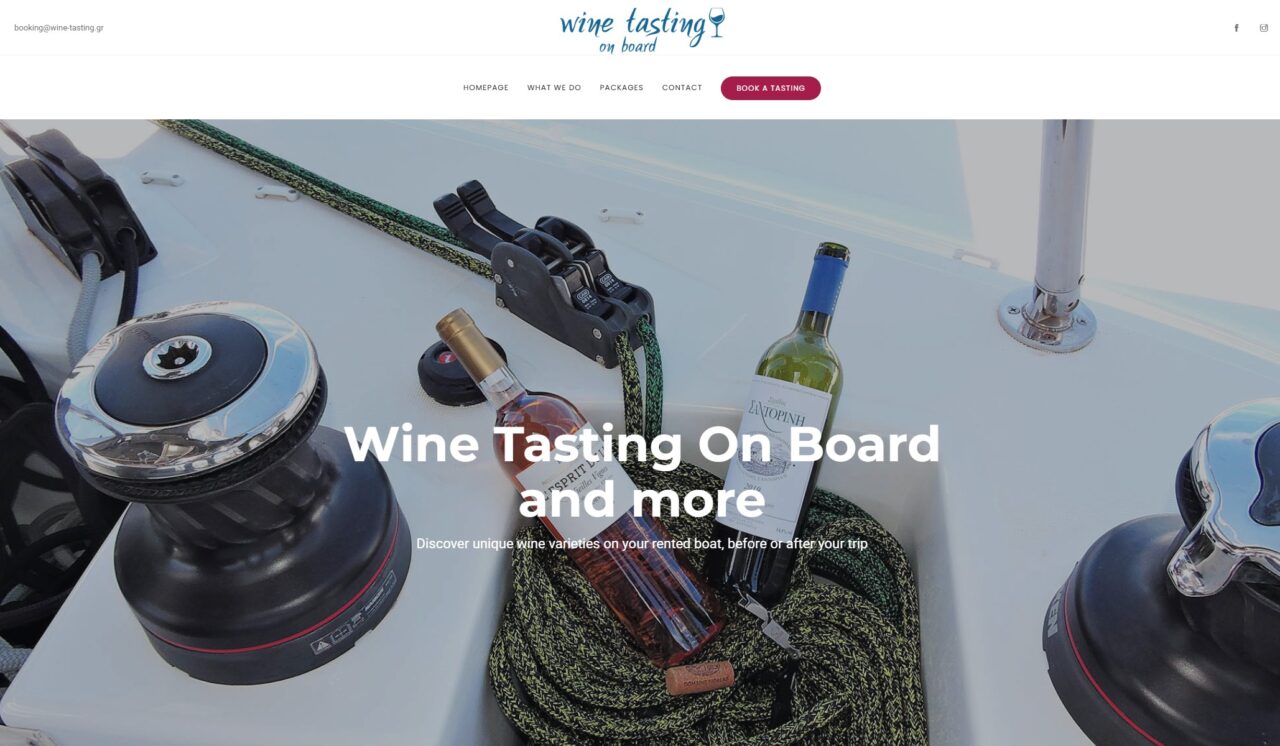Go to the Homepage menu item
The image size is (1280, 746).
coord(486,88)
